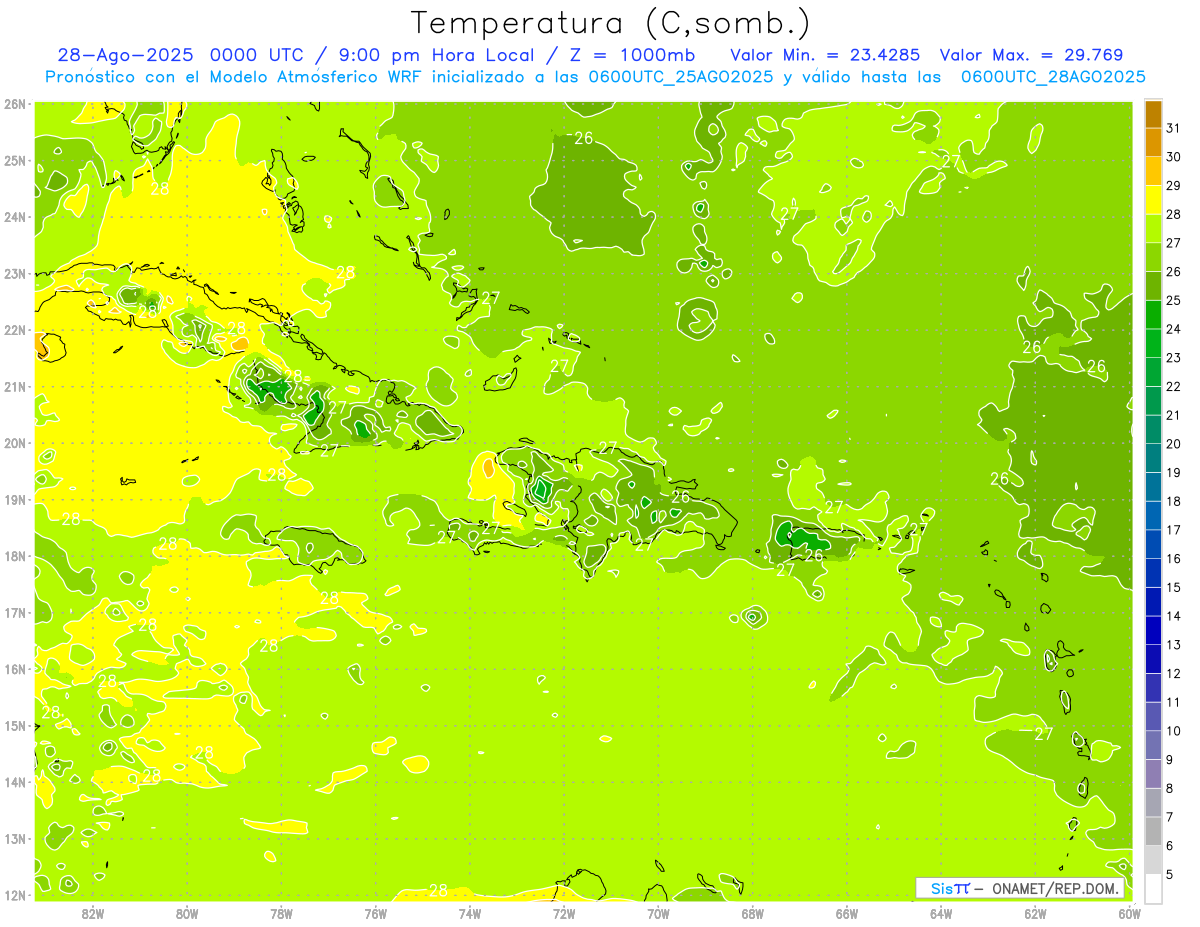
Task: Click the '12N' latitude axis label
Action: (x=16, y=895)
